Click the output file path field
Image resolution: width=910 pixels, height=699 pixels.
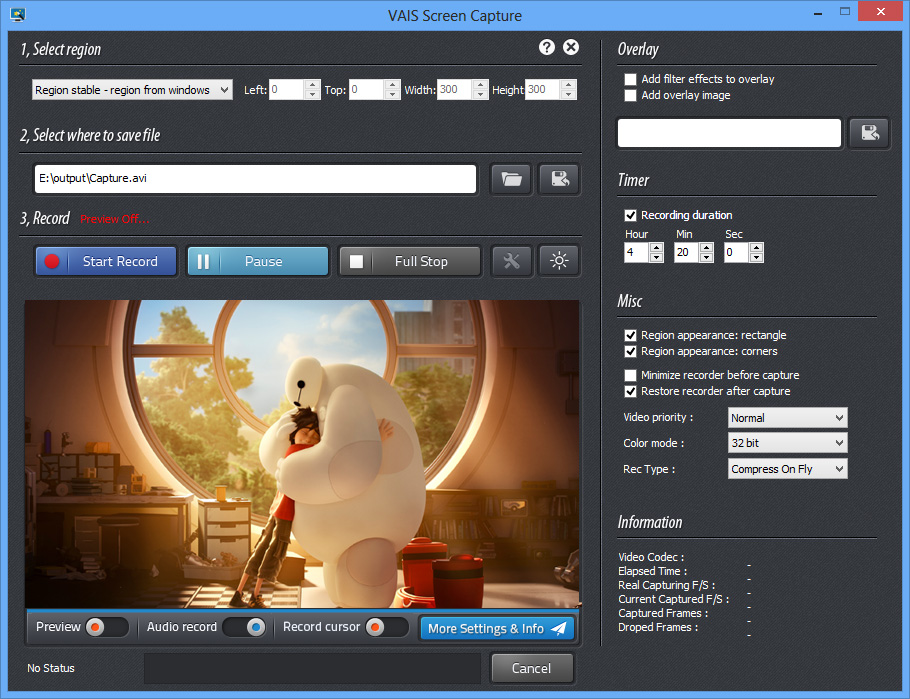(255, 179)
